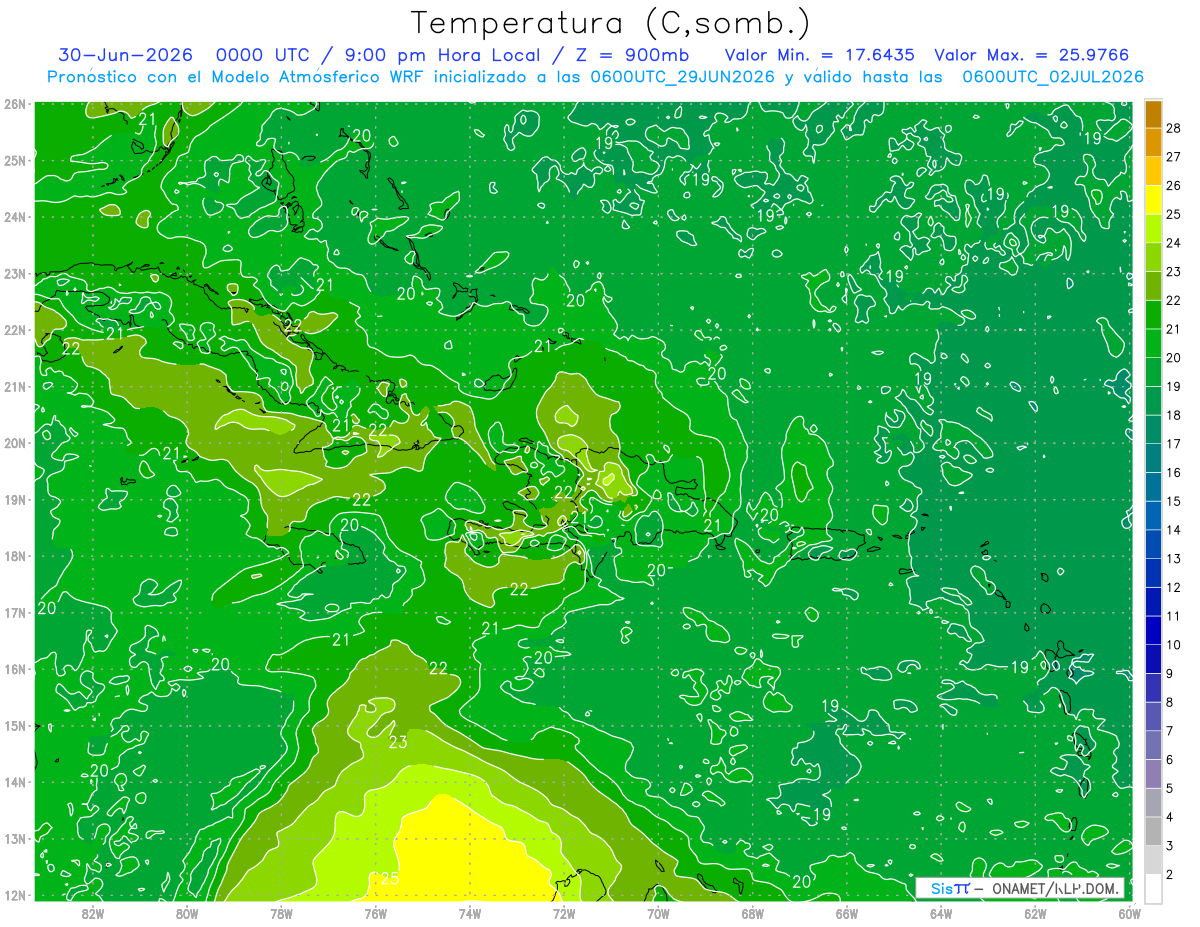1200x927 pixels.
Task: Click the latitude axis label "22N"
Action: 15,330
